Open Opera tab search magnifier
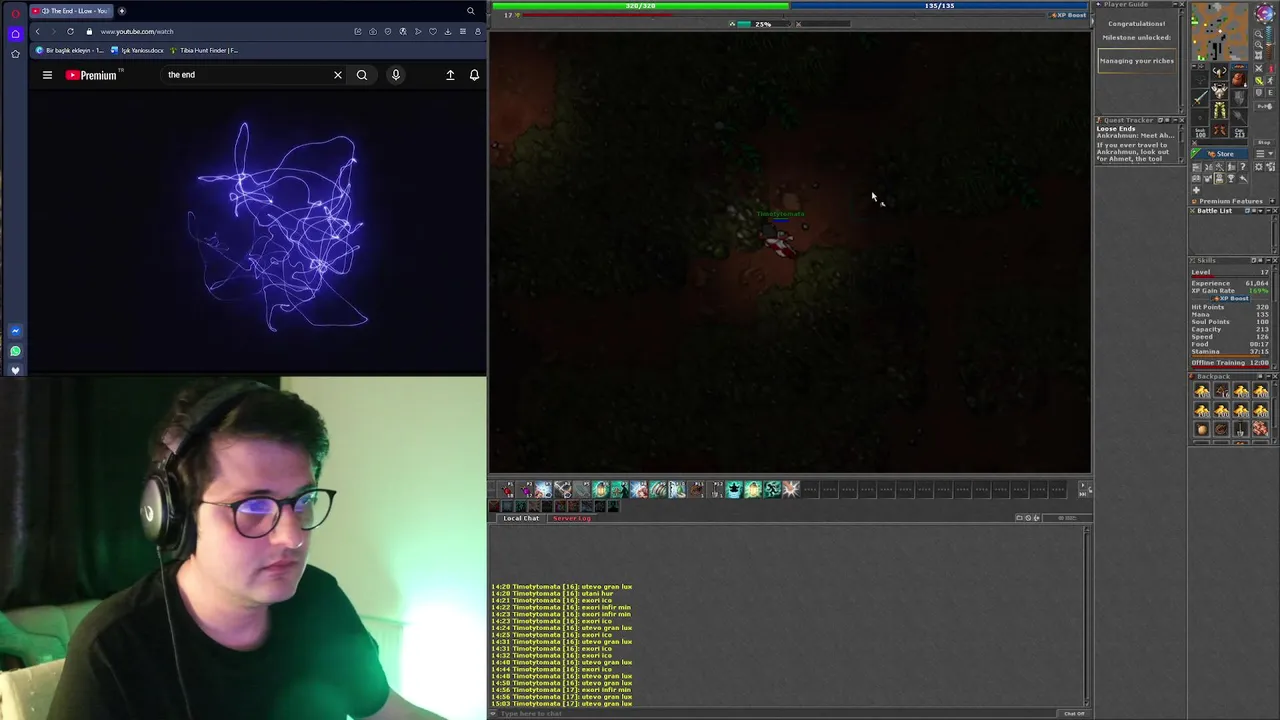Image resolution: width=1280 pixels, height=720 pixels. pyautogui.click(x=470, y=11)
